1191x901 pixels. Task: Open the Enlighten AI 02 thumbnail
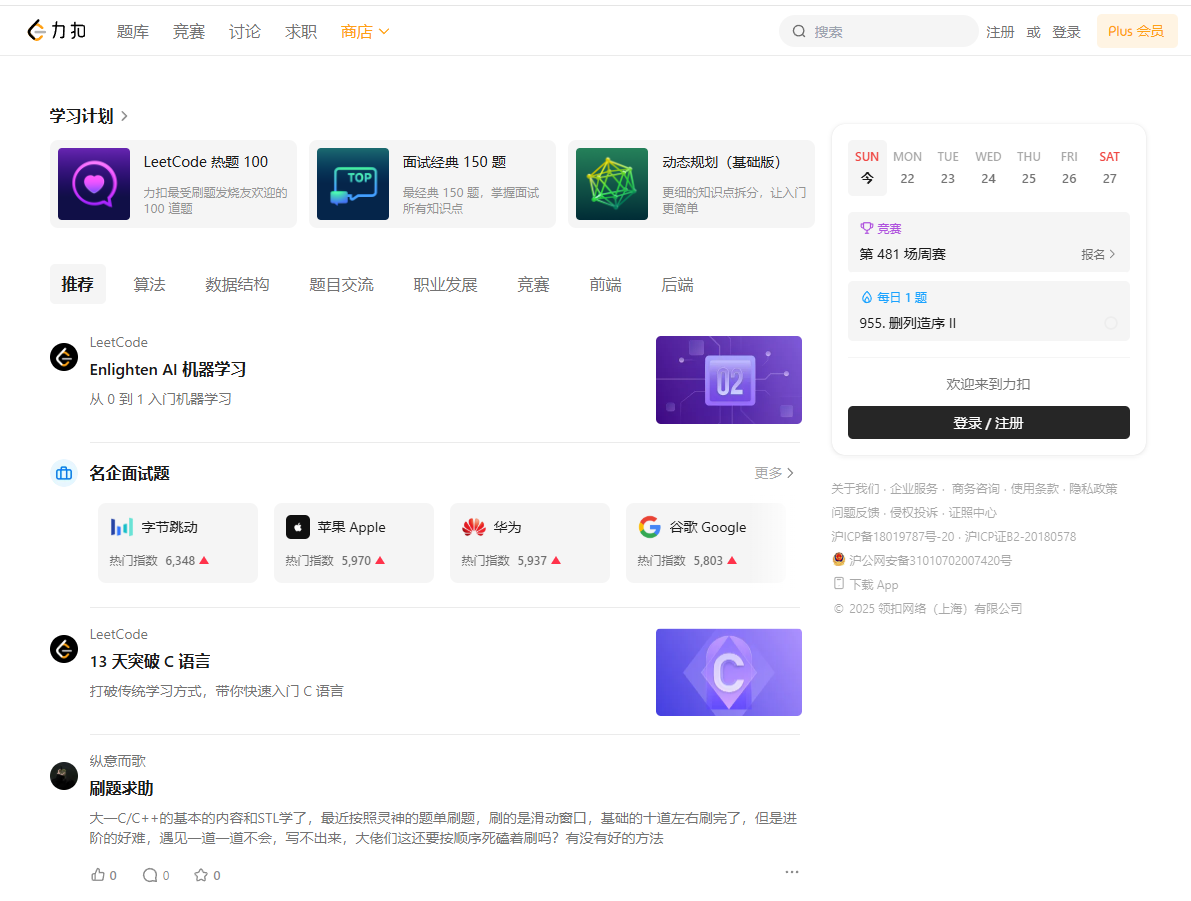tap(729, 380)
